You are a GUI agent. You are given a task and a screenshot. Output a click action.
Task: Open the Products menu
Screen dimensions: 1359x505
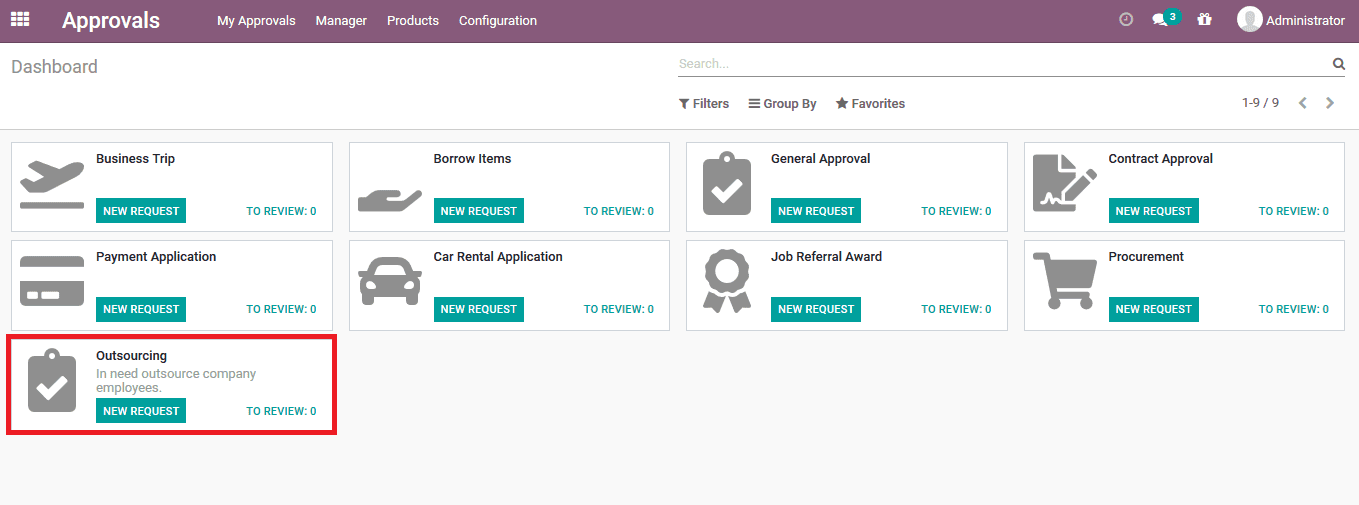(x=413, y=21)
